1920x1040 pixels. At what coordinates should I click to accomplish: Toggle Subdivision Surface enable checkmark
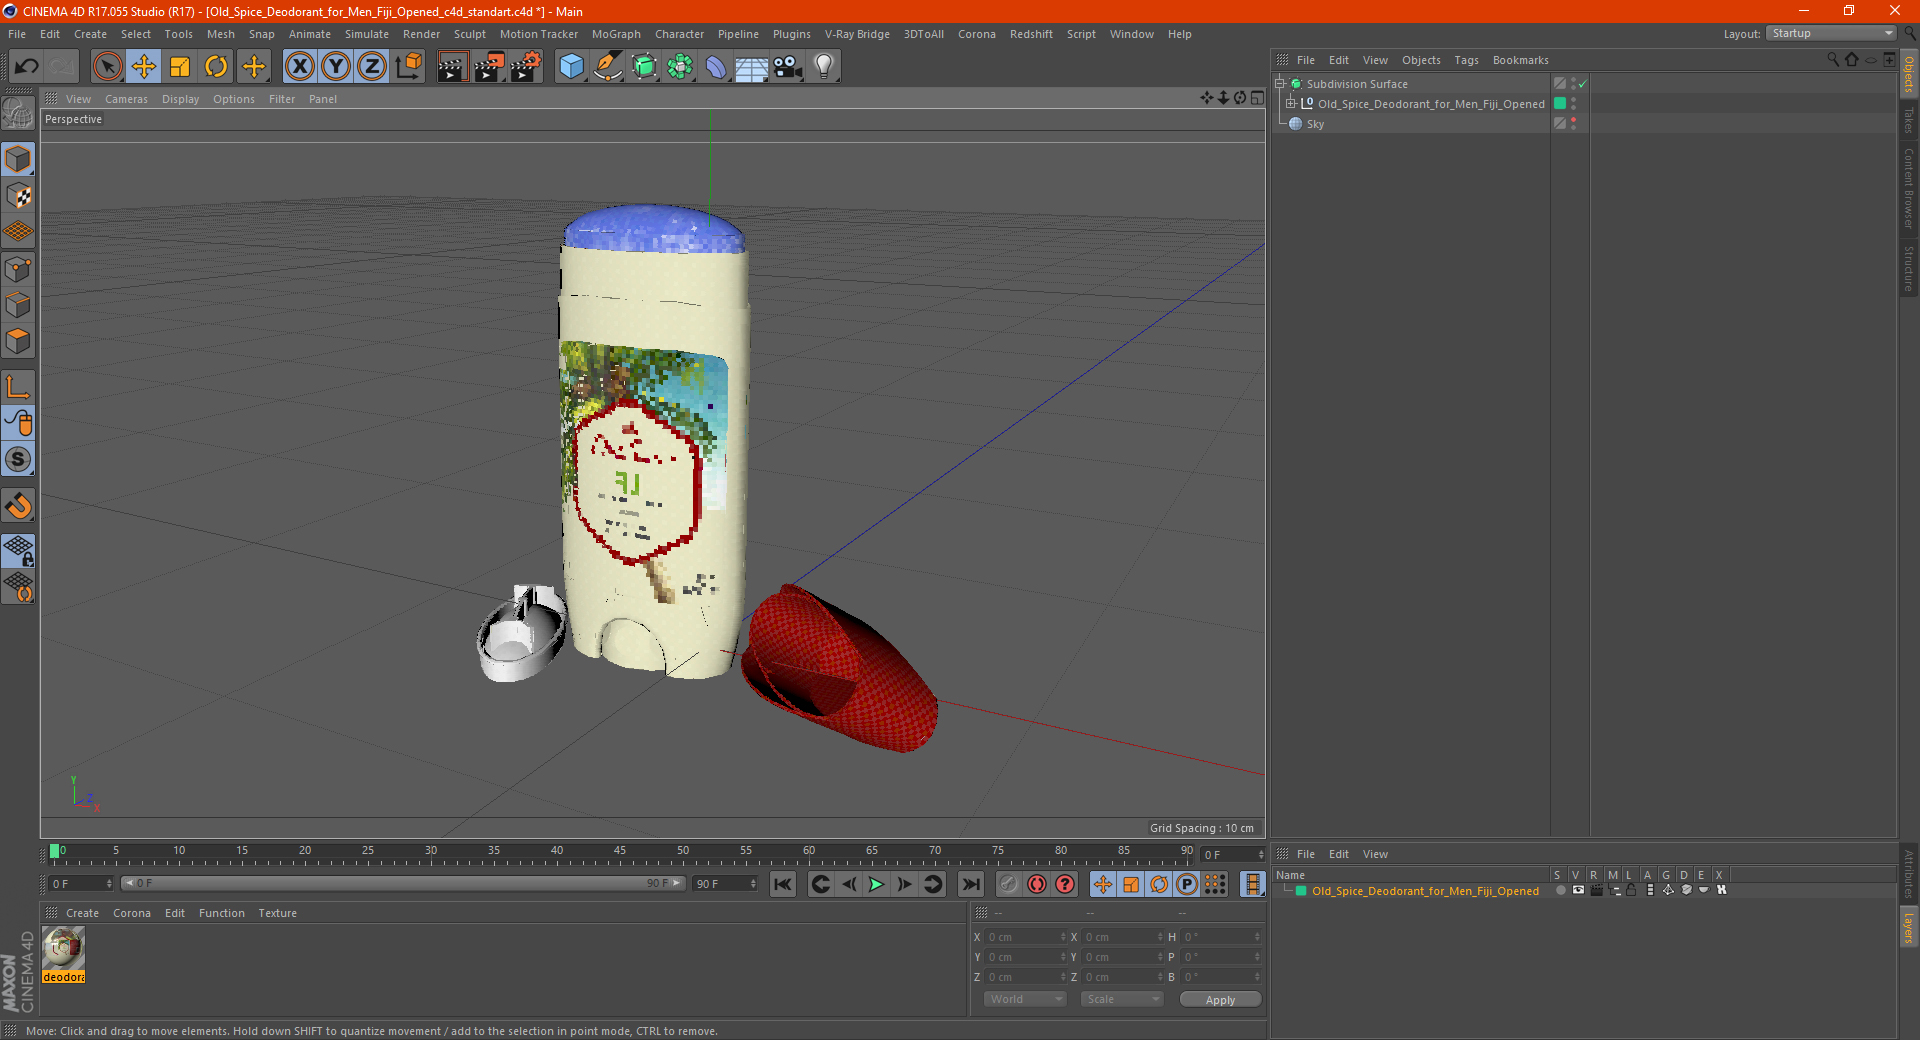coord(1582,84)
